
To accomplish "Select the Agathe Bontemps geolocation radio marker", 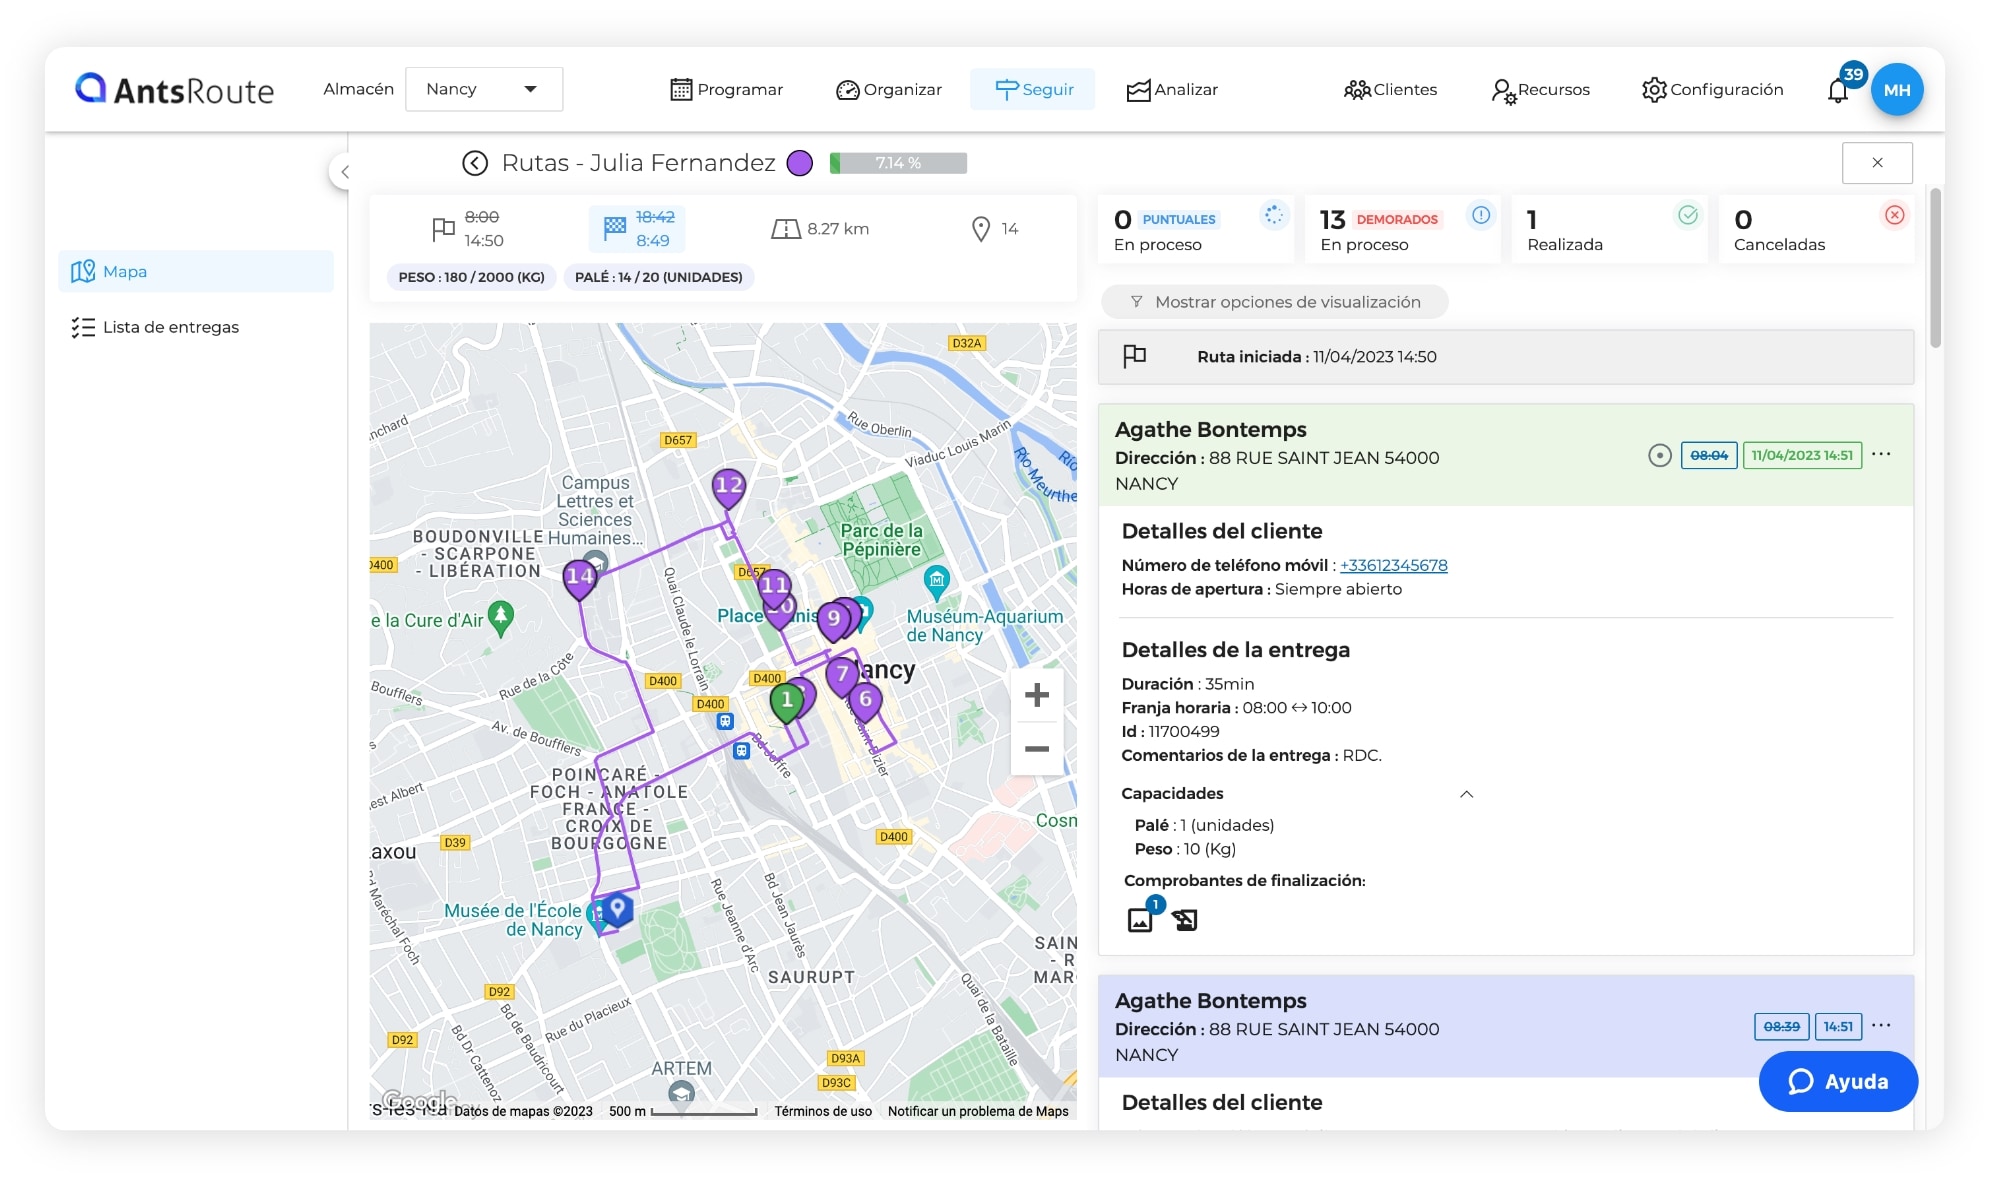I will (1660, 455).
